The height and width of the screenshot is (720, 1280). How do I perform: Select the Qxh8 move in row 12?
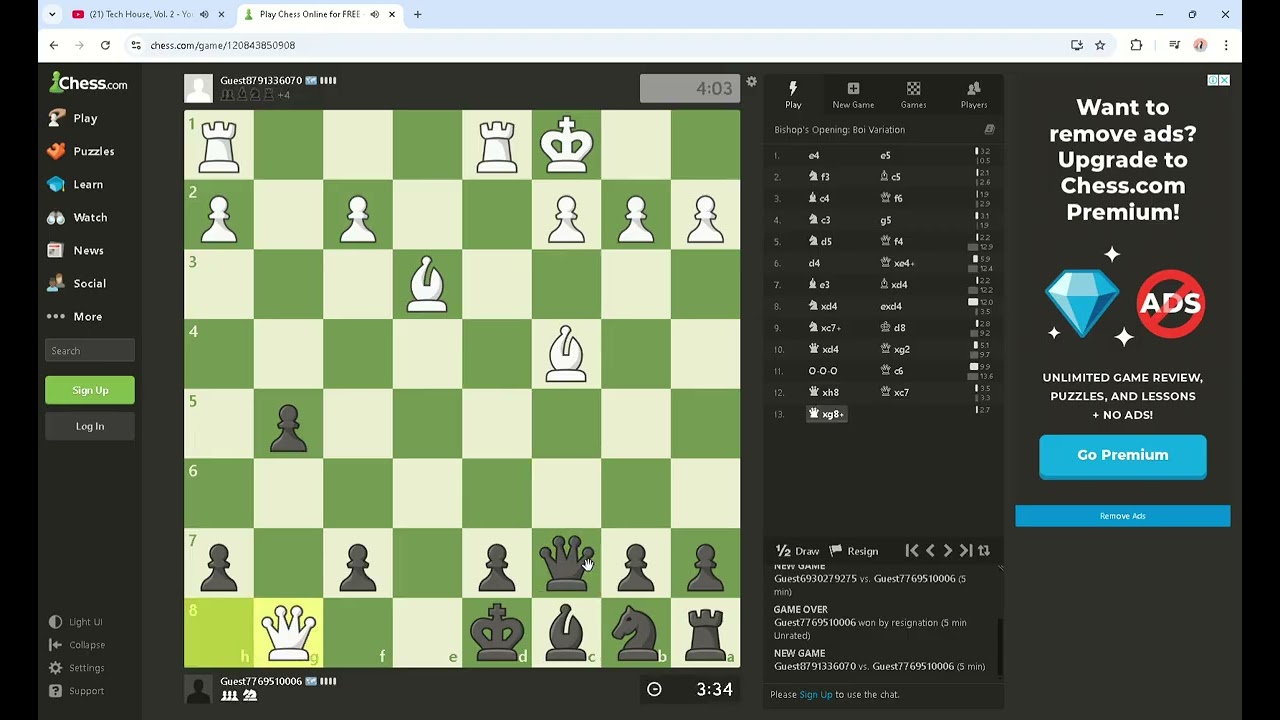pyautogui.click(x=824, y=392)
